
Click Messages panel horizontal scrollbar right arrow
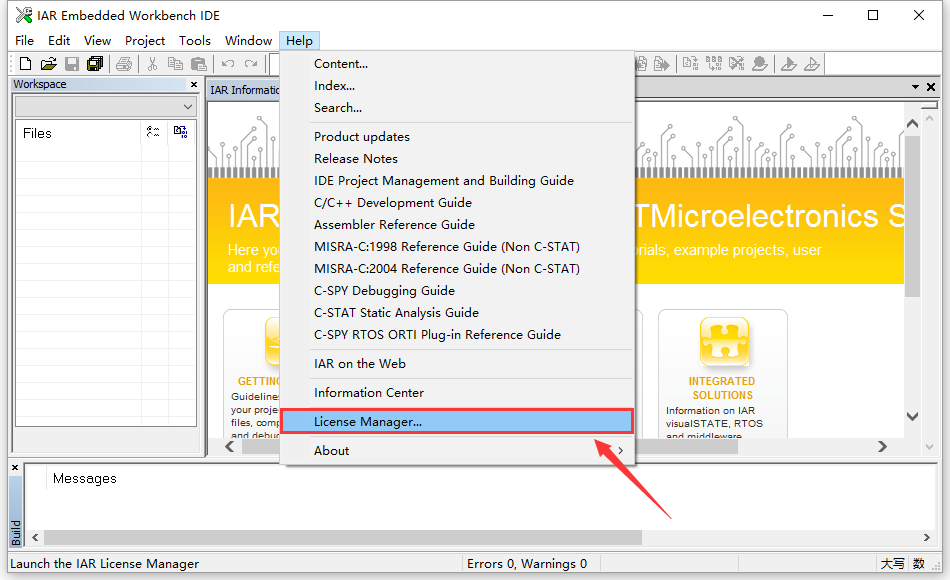[926, 538]
